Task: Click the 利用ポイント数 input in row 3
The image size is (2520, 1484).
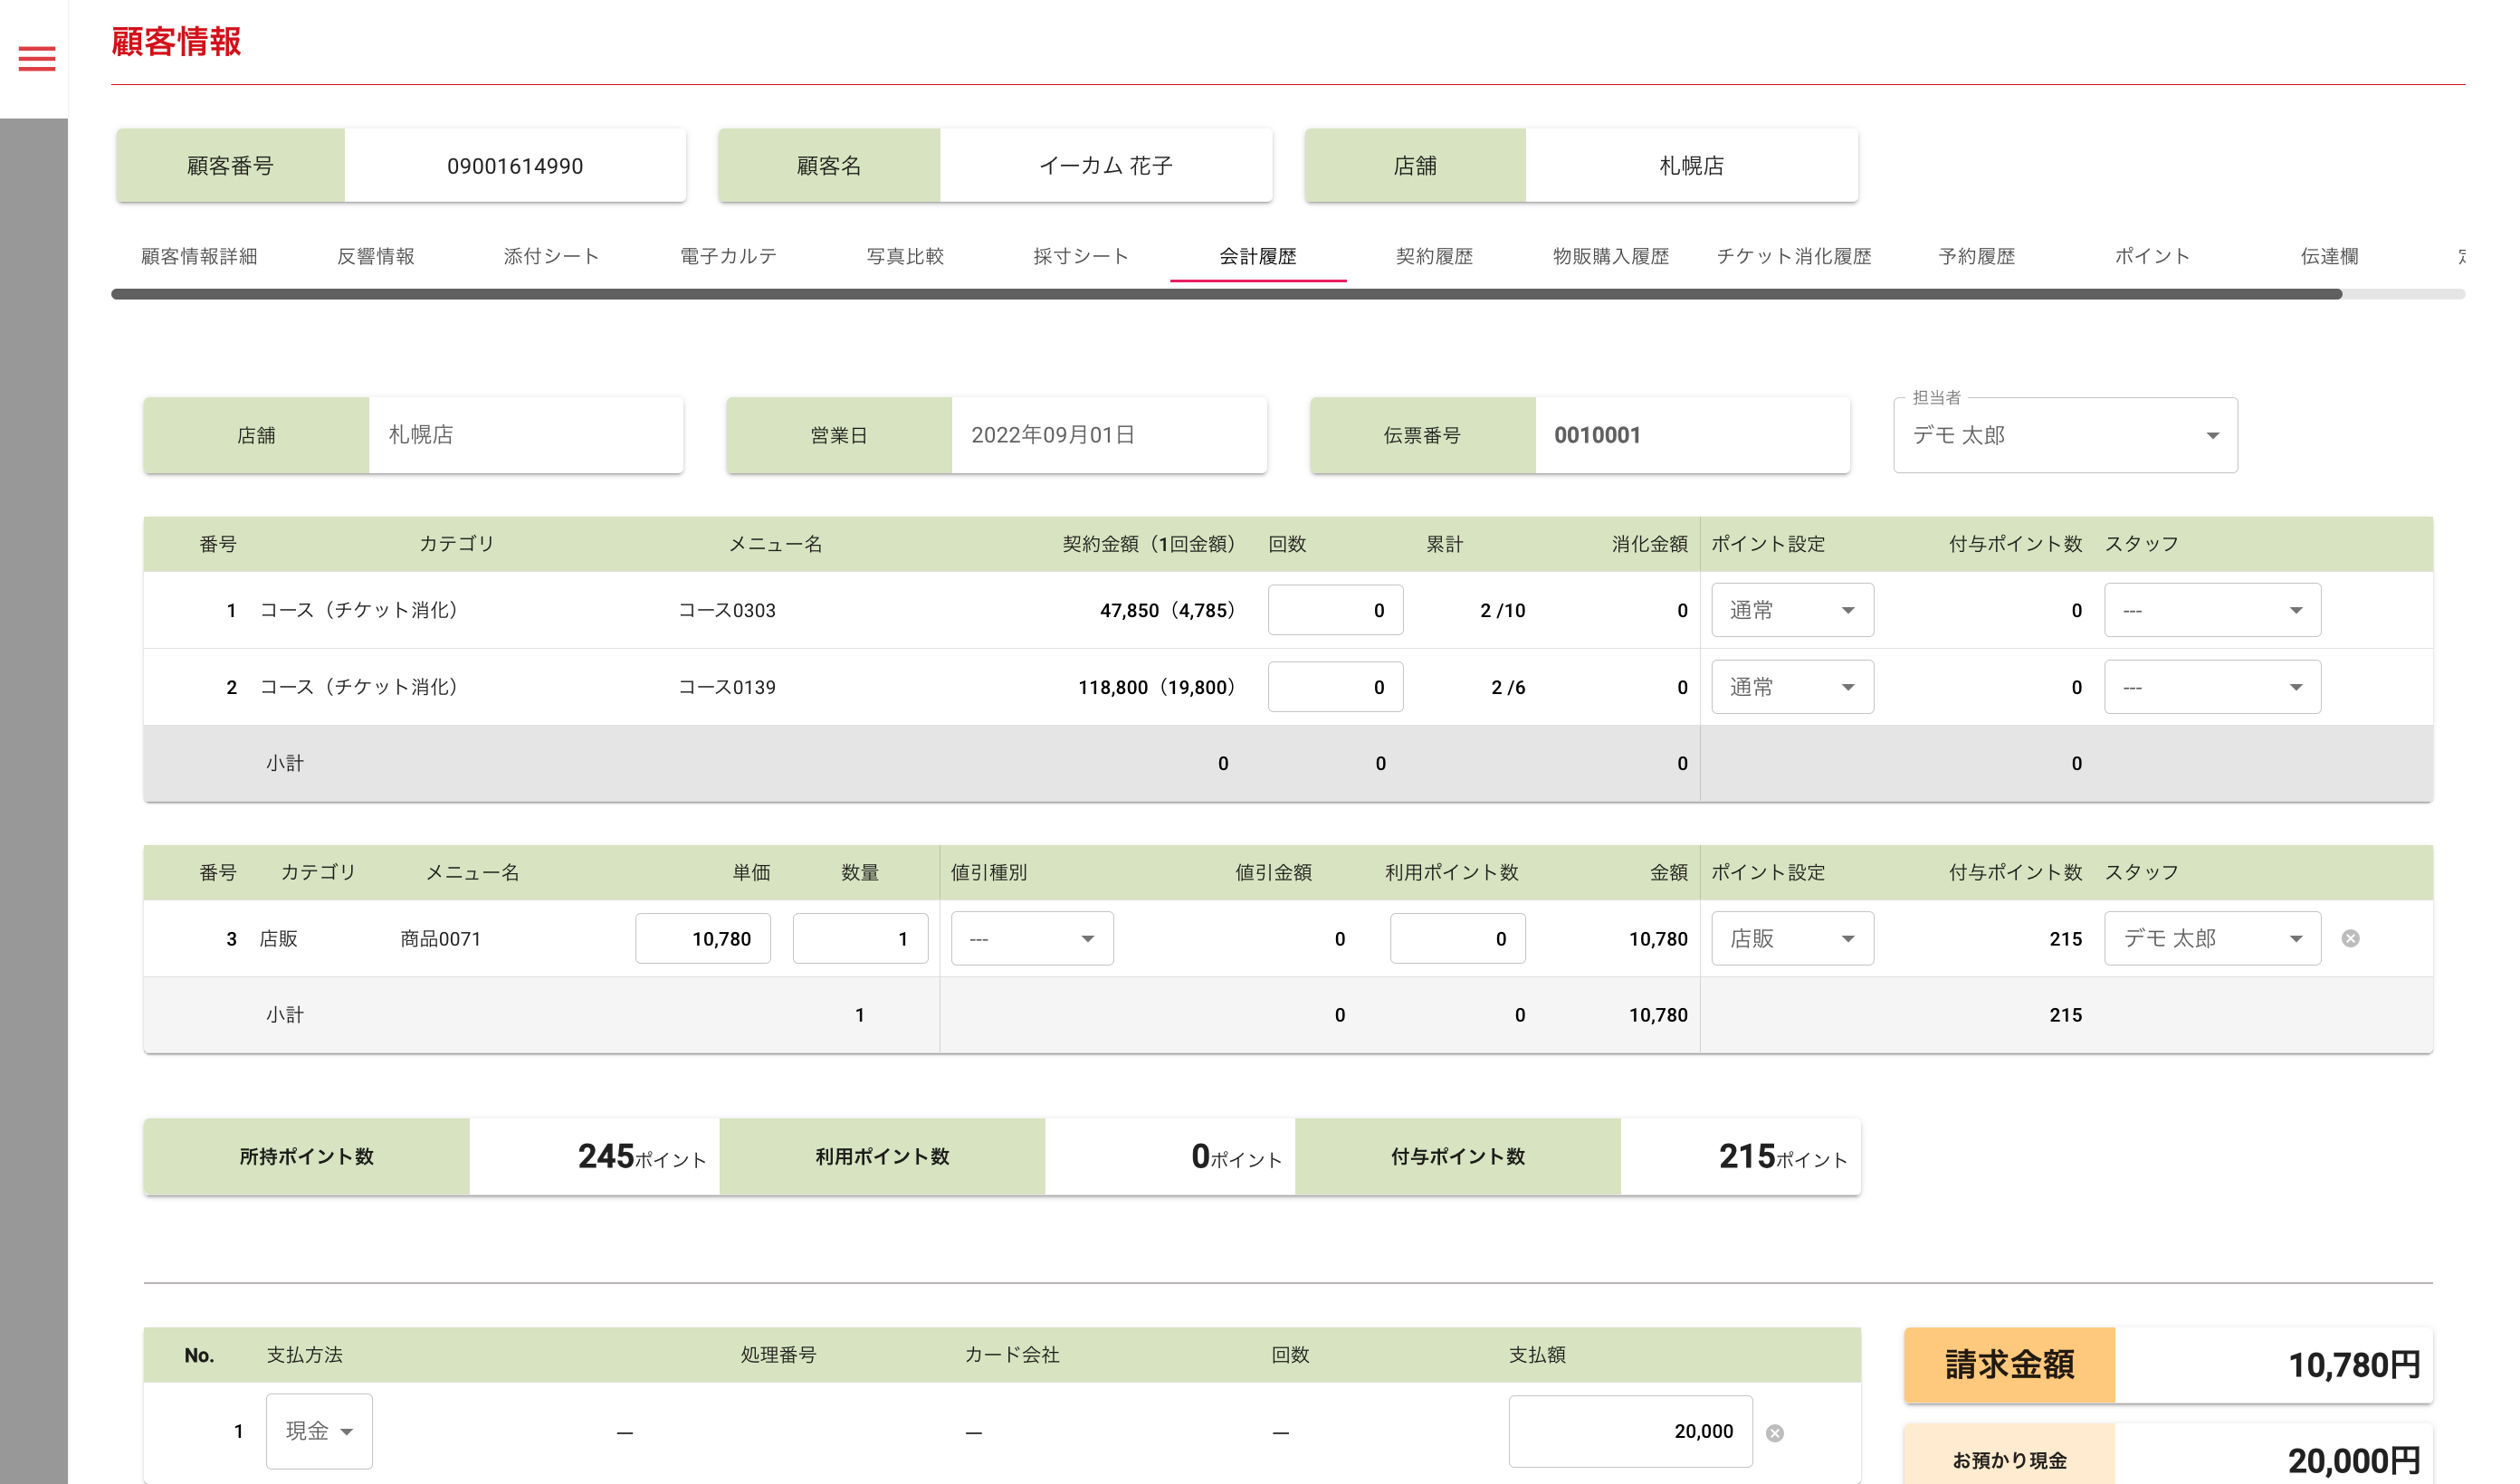Action: click(1456, 938)
